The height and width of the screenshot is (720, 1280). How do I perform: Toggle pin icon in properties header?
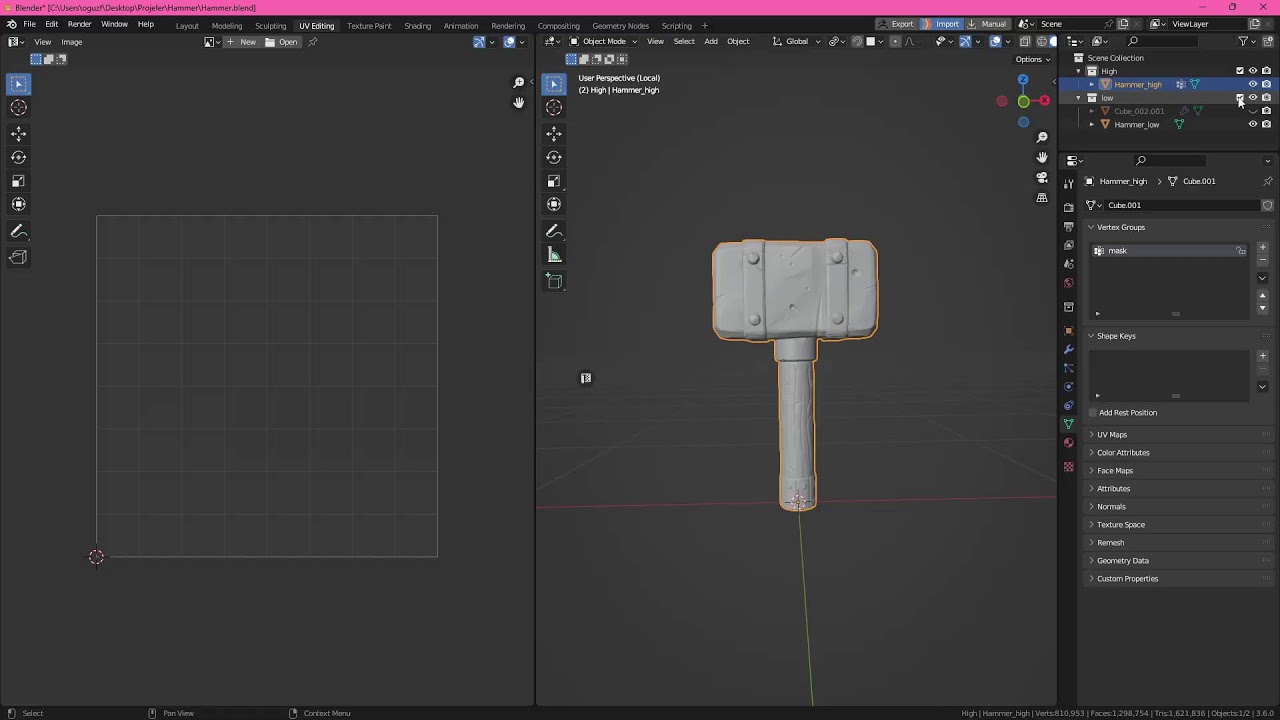[1267, 181]
